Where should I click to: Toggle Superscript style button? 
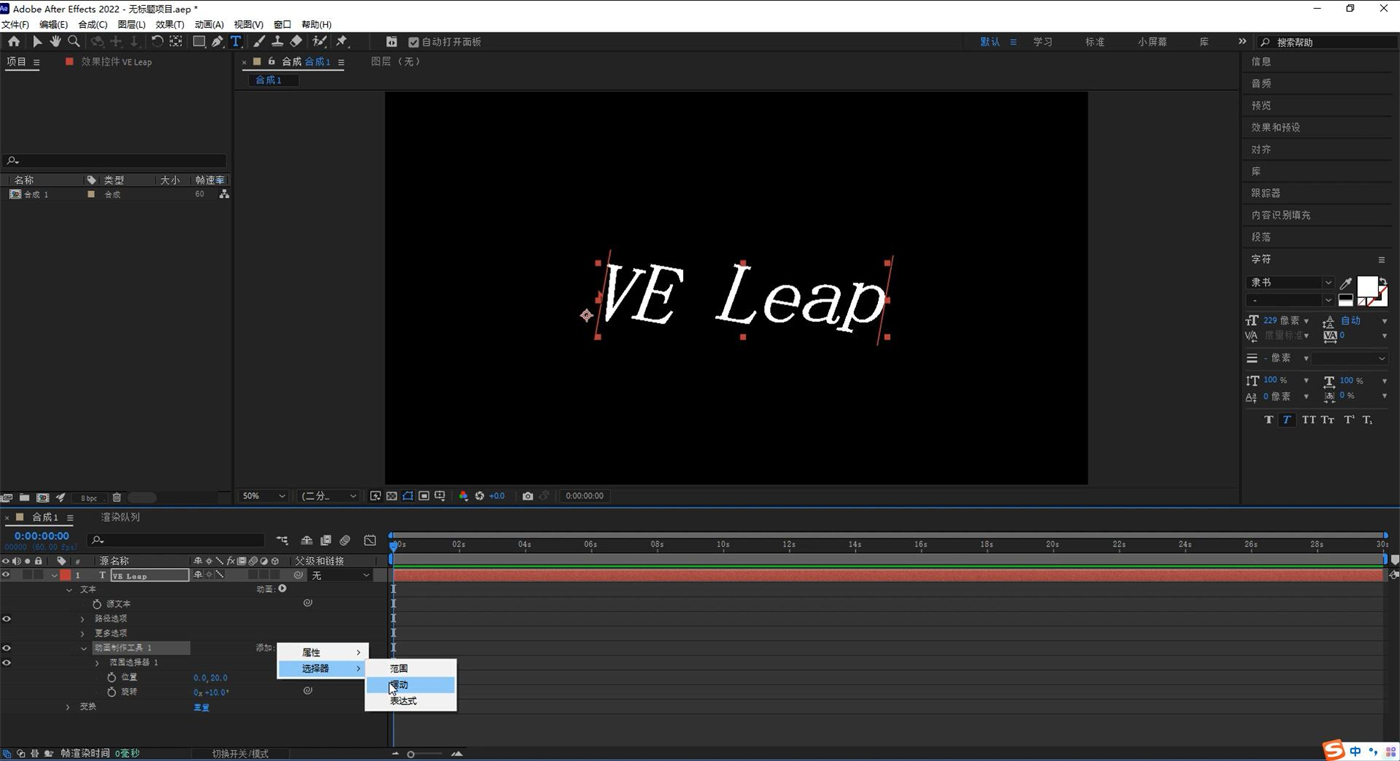(x=1349, y=420)
